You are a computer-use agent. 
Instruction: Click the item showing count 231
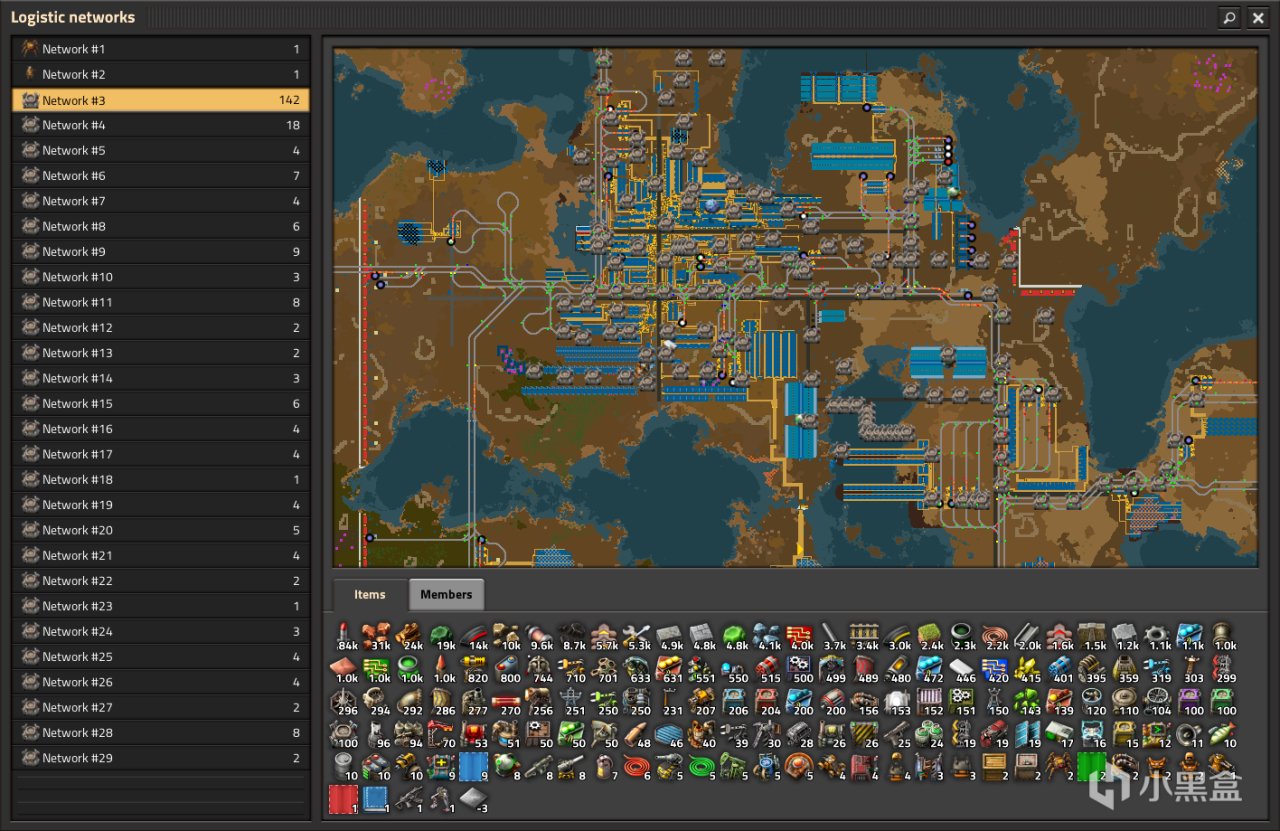tap(670, 701)
